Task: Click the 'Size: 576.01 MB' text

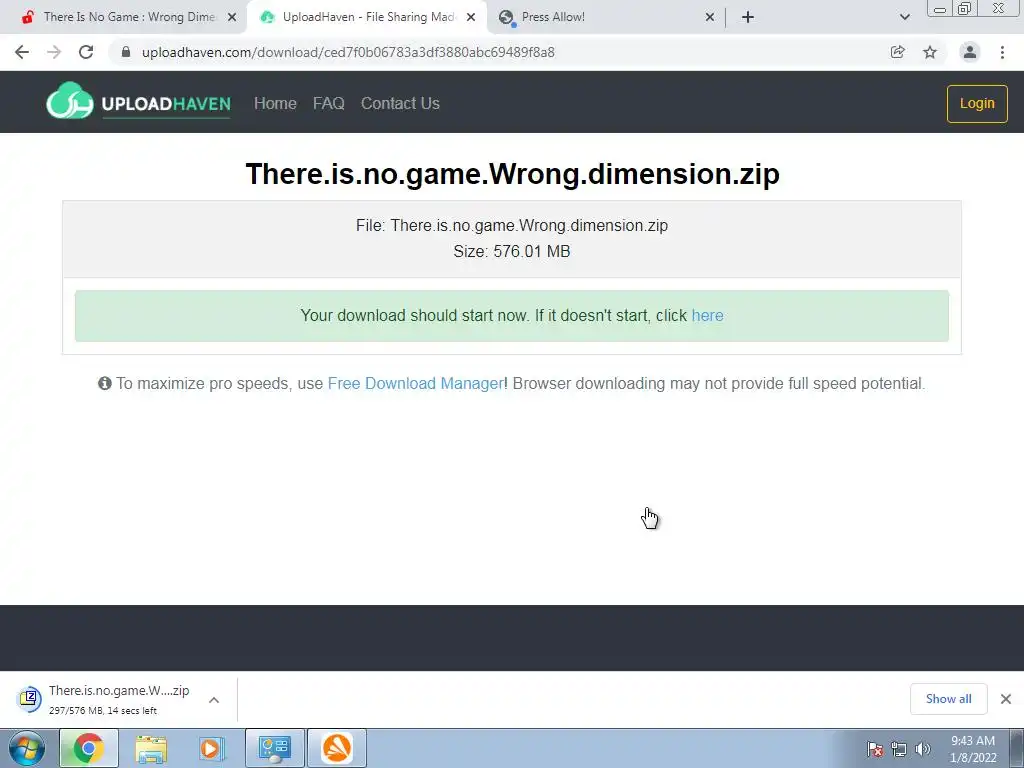Action: [512, 251]
